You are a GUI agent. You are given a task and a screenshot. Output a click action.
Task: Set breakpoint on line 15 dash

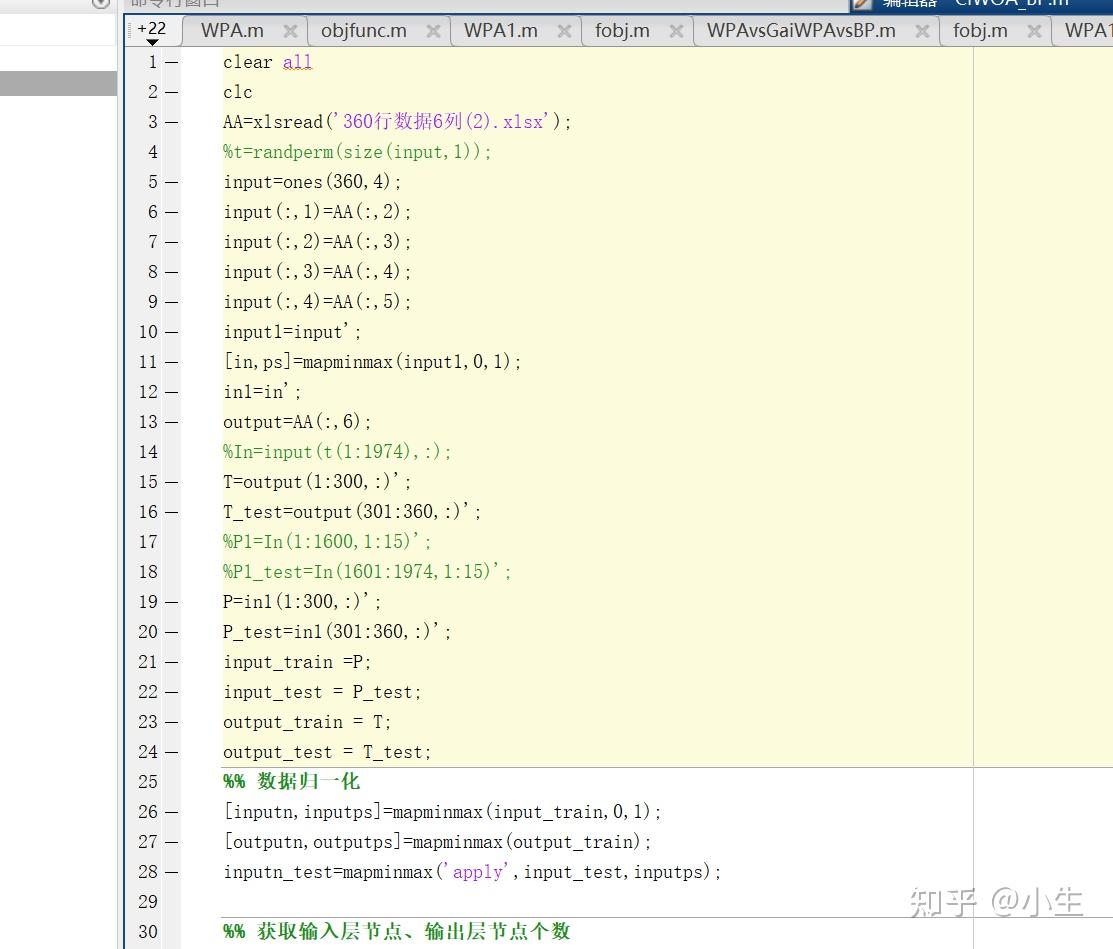coord(171,482)
